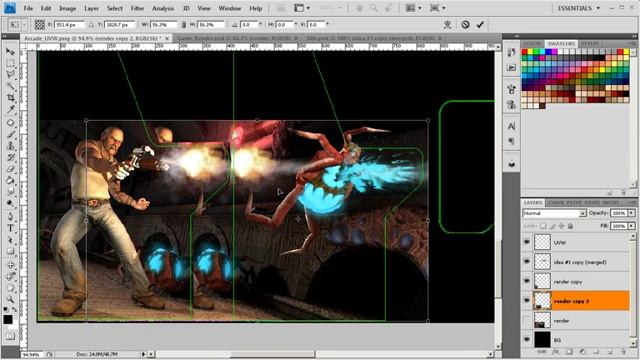This screenshot has height=360, width=640.
Task: Add a layer mask
Action: pyautogui.click(x=569, y=351)
